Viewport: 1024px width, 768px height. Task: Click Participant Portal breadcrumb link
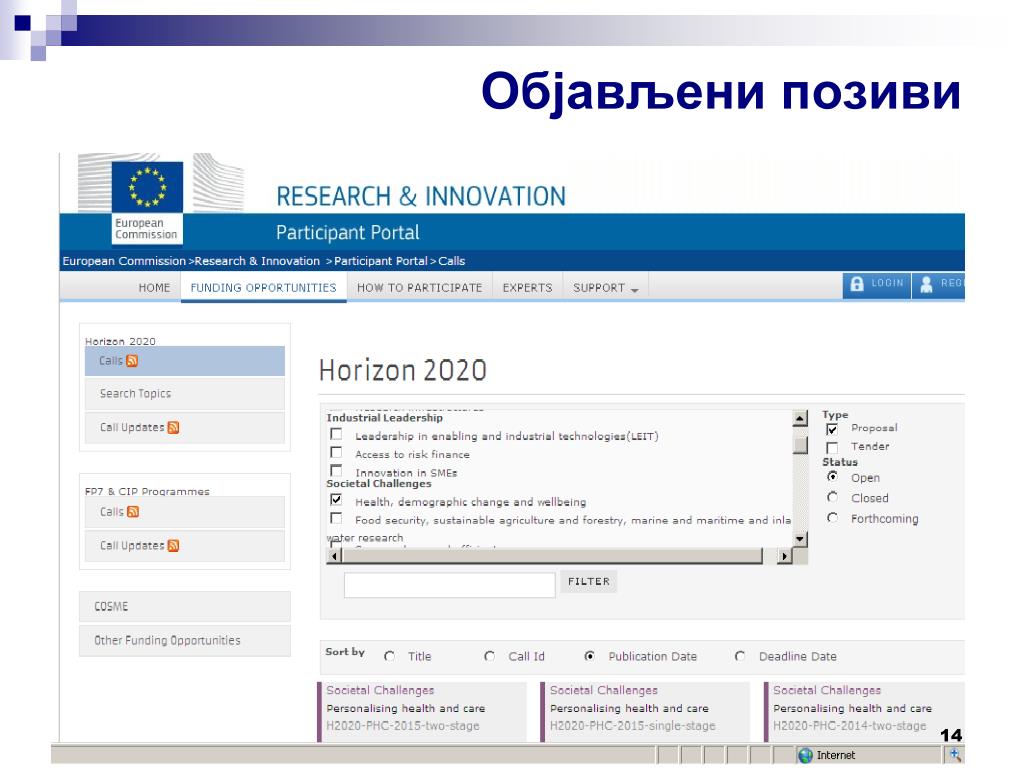tap(381, 261)
